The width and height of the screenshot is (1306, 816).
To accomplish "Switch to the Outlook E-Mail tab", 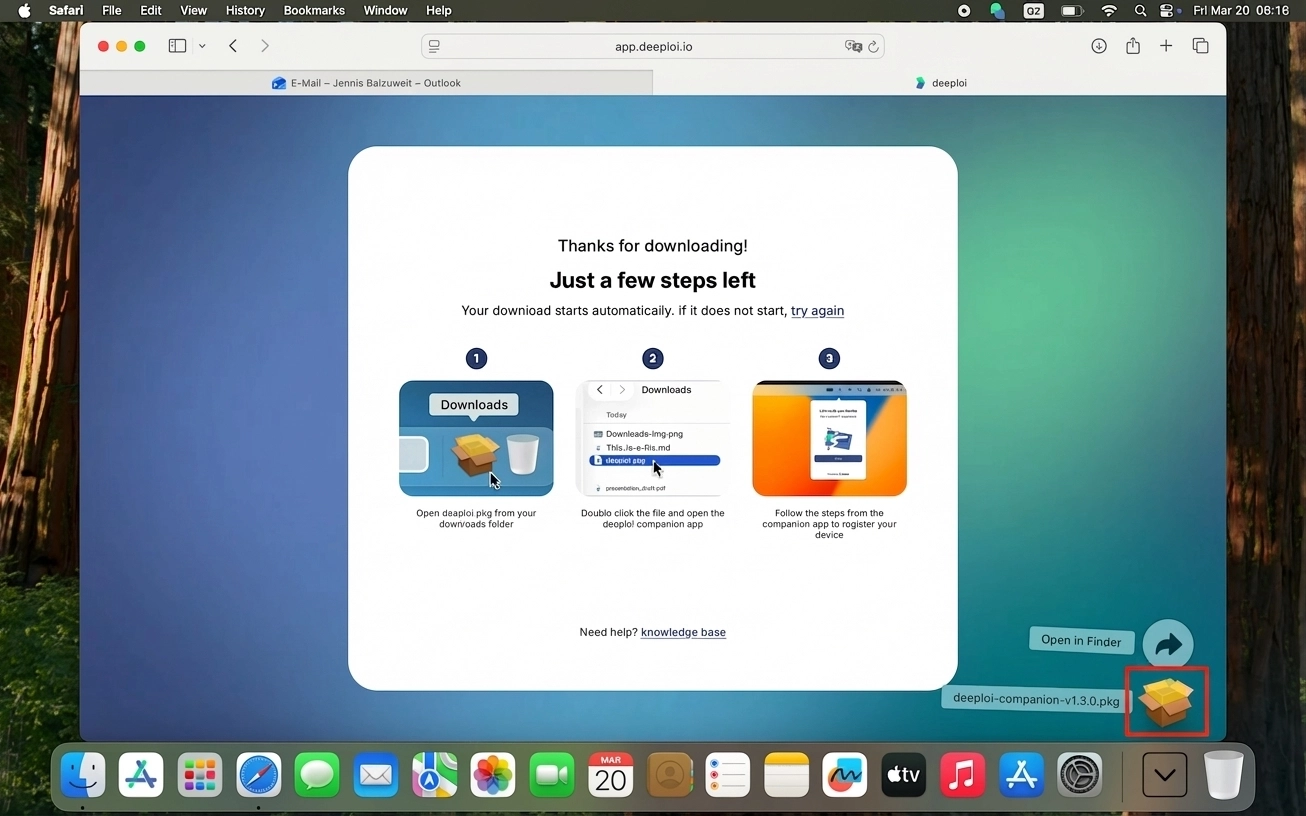I will click(x=366, y=83).
